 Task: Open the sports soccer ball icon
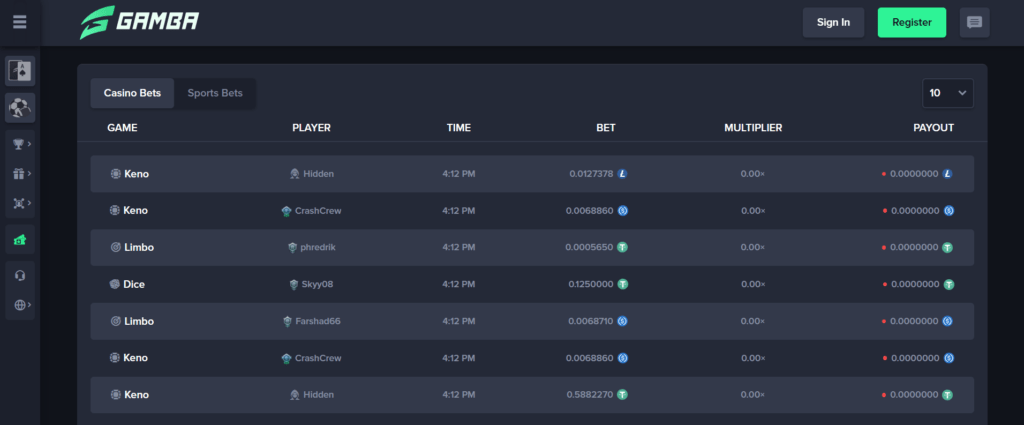(x=20, y=106)
